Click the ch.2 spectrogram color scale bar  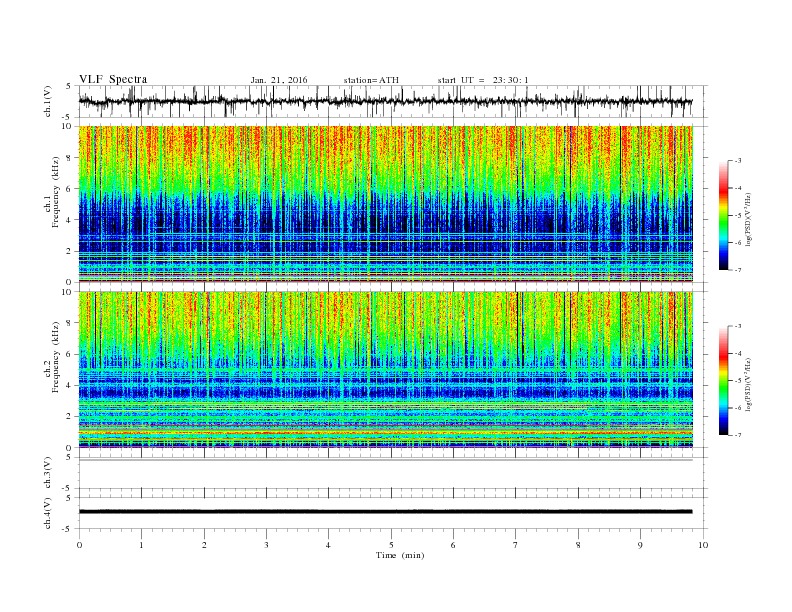[724, 381]
